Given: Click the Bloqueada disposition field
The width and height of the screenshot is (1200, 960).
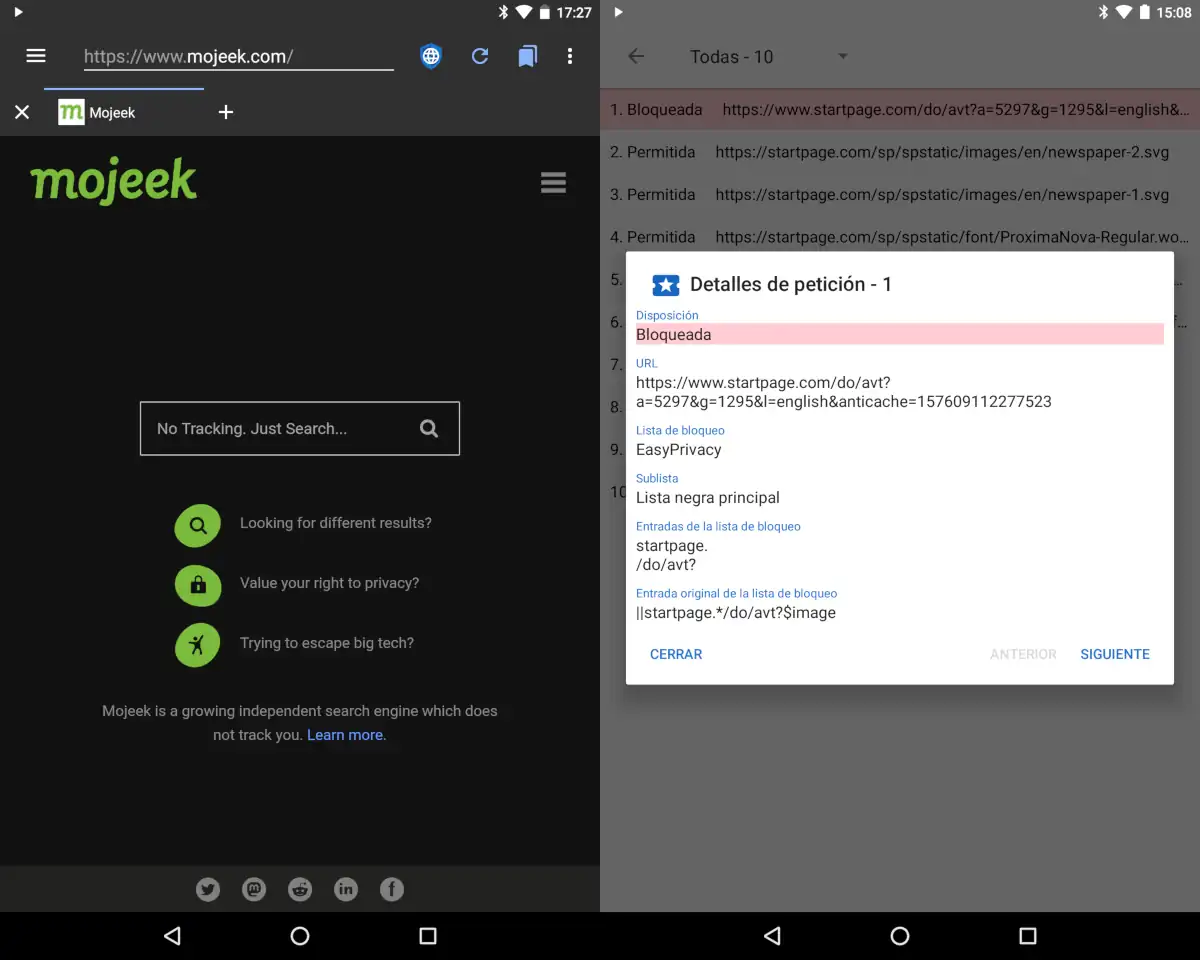Looking at the screenshot, I should point(900,334).
